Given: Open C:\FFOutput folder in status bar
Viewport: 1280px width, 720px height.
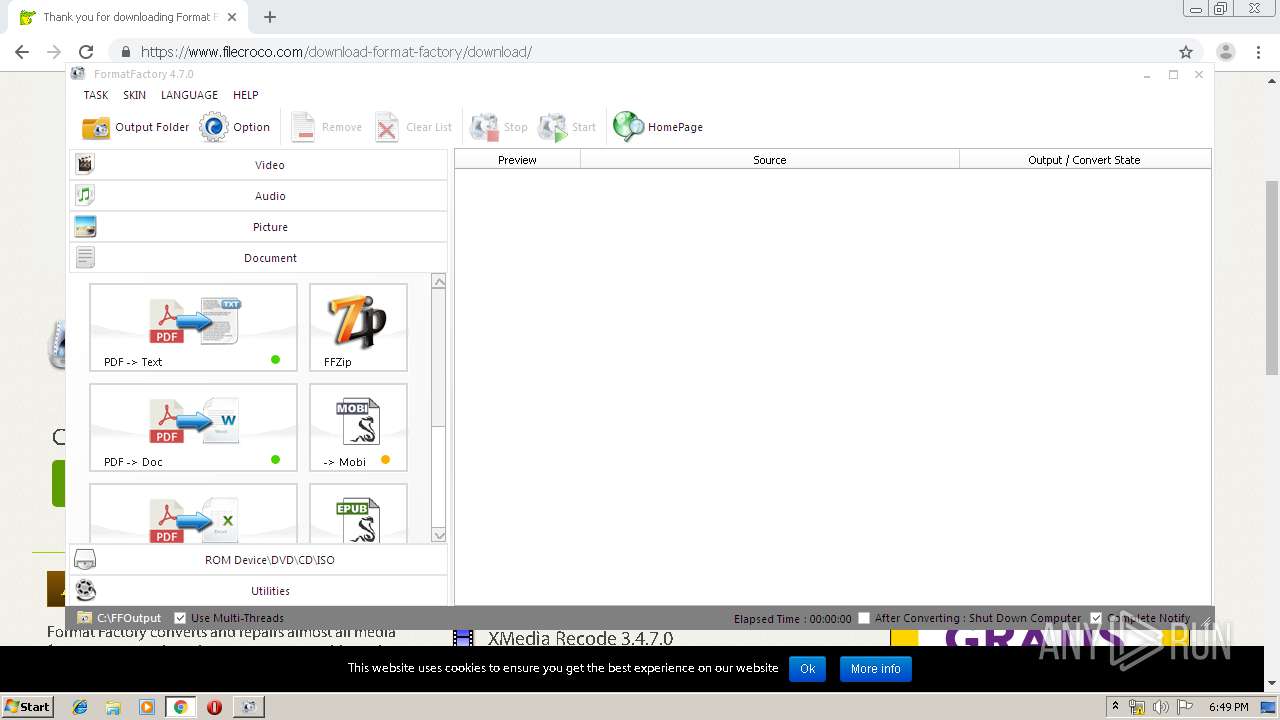Looking at the screenshot, I should [x=119, y=618].
